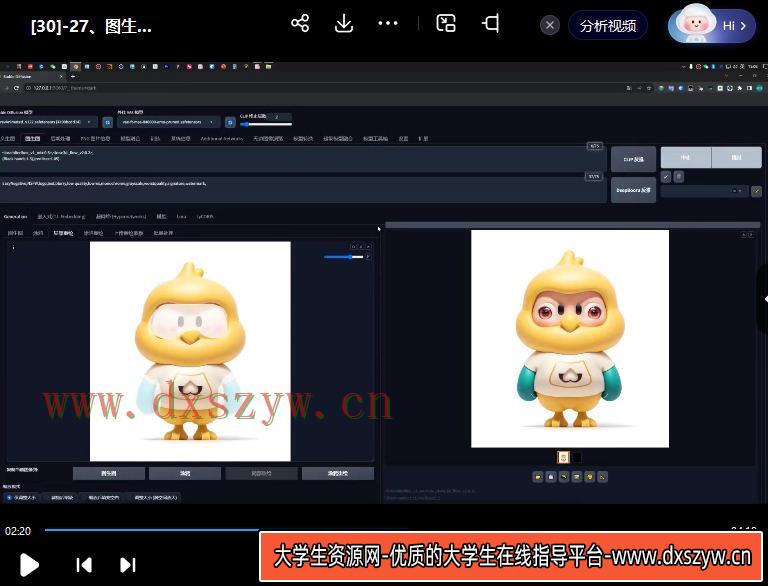Download the video using the download icon
This screenshot has width=768, height=586.
344,23
